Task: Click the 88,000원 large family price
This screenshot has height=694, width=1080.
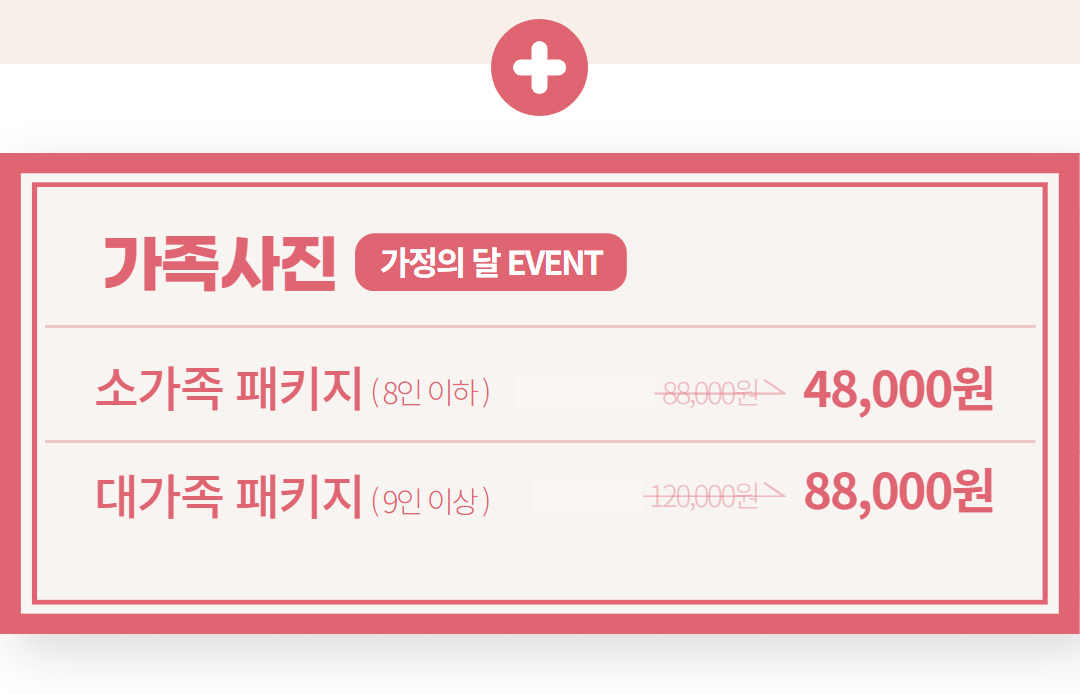Action: [x=898, y=492]
